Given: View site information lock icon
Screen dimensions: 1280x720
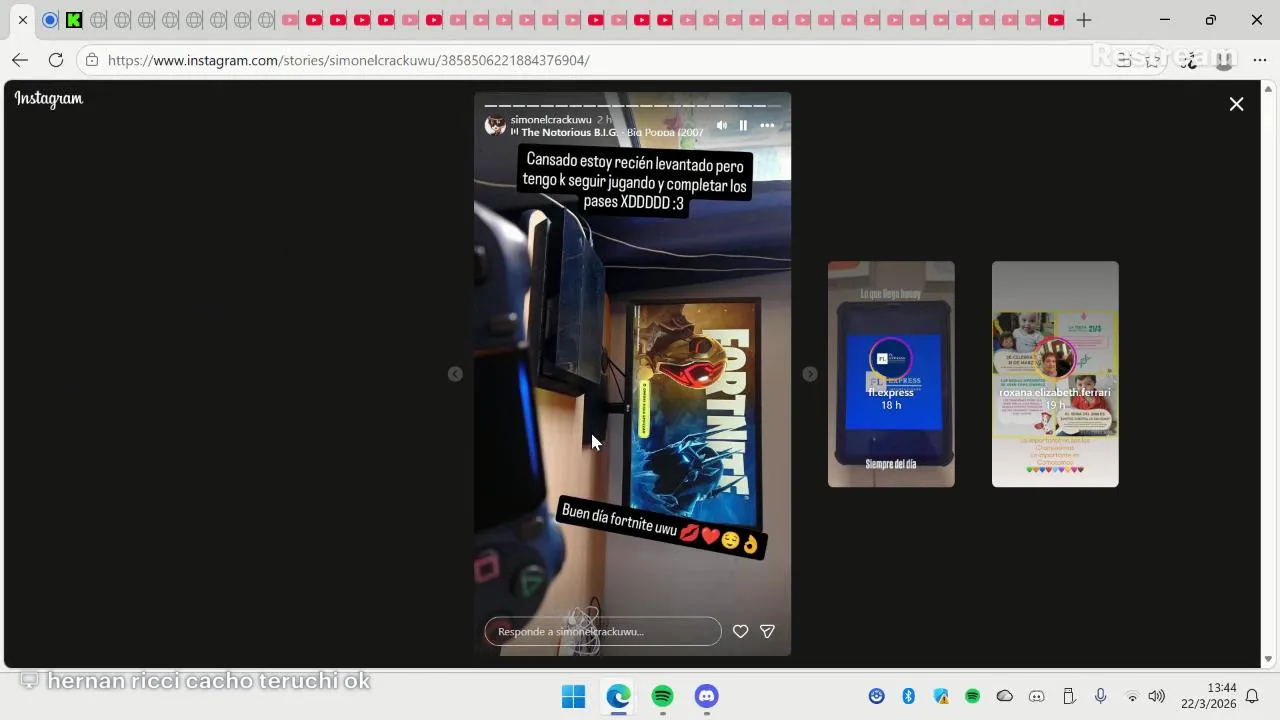Looking at the screenshot, I should coord(92,60).
